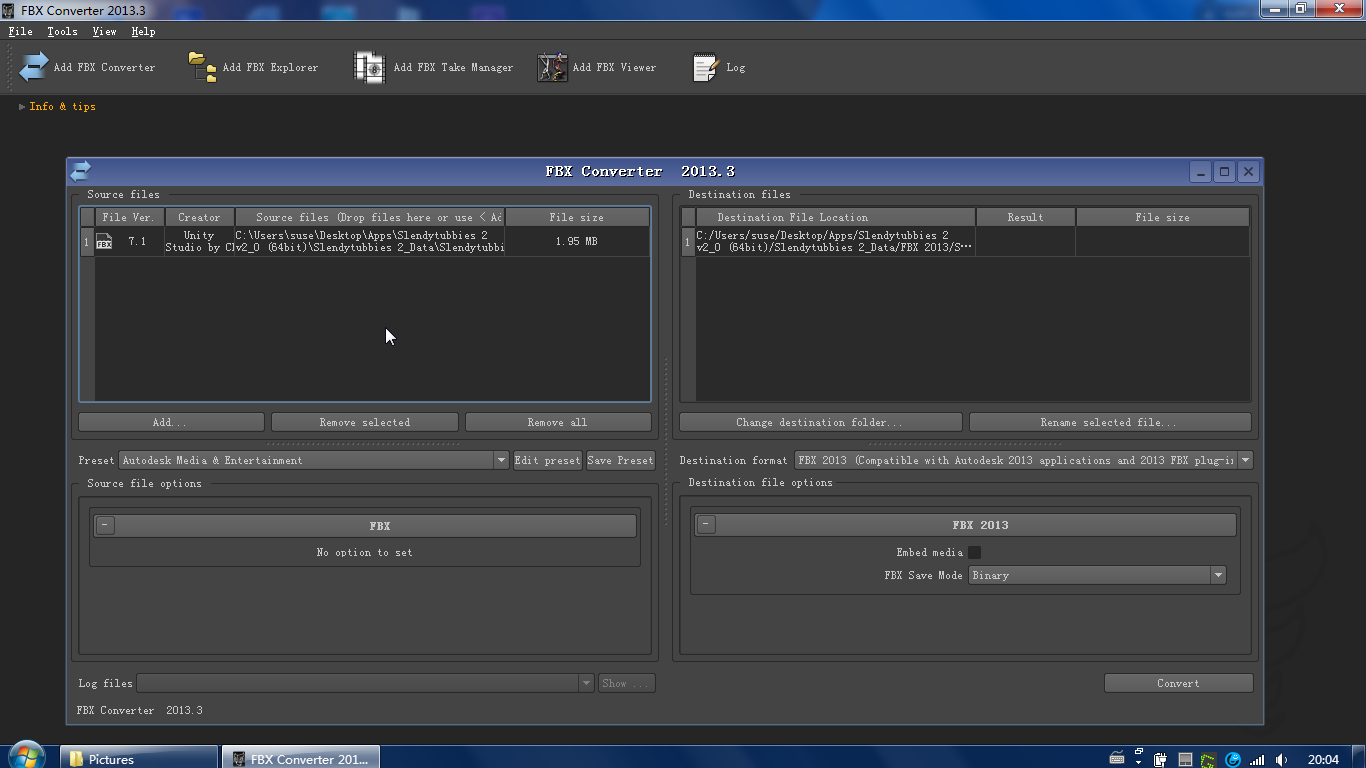Click the Remove all button
The image size is (1366, 768).
[558, 422]
